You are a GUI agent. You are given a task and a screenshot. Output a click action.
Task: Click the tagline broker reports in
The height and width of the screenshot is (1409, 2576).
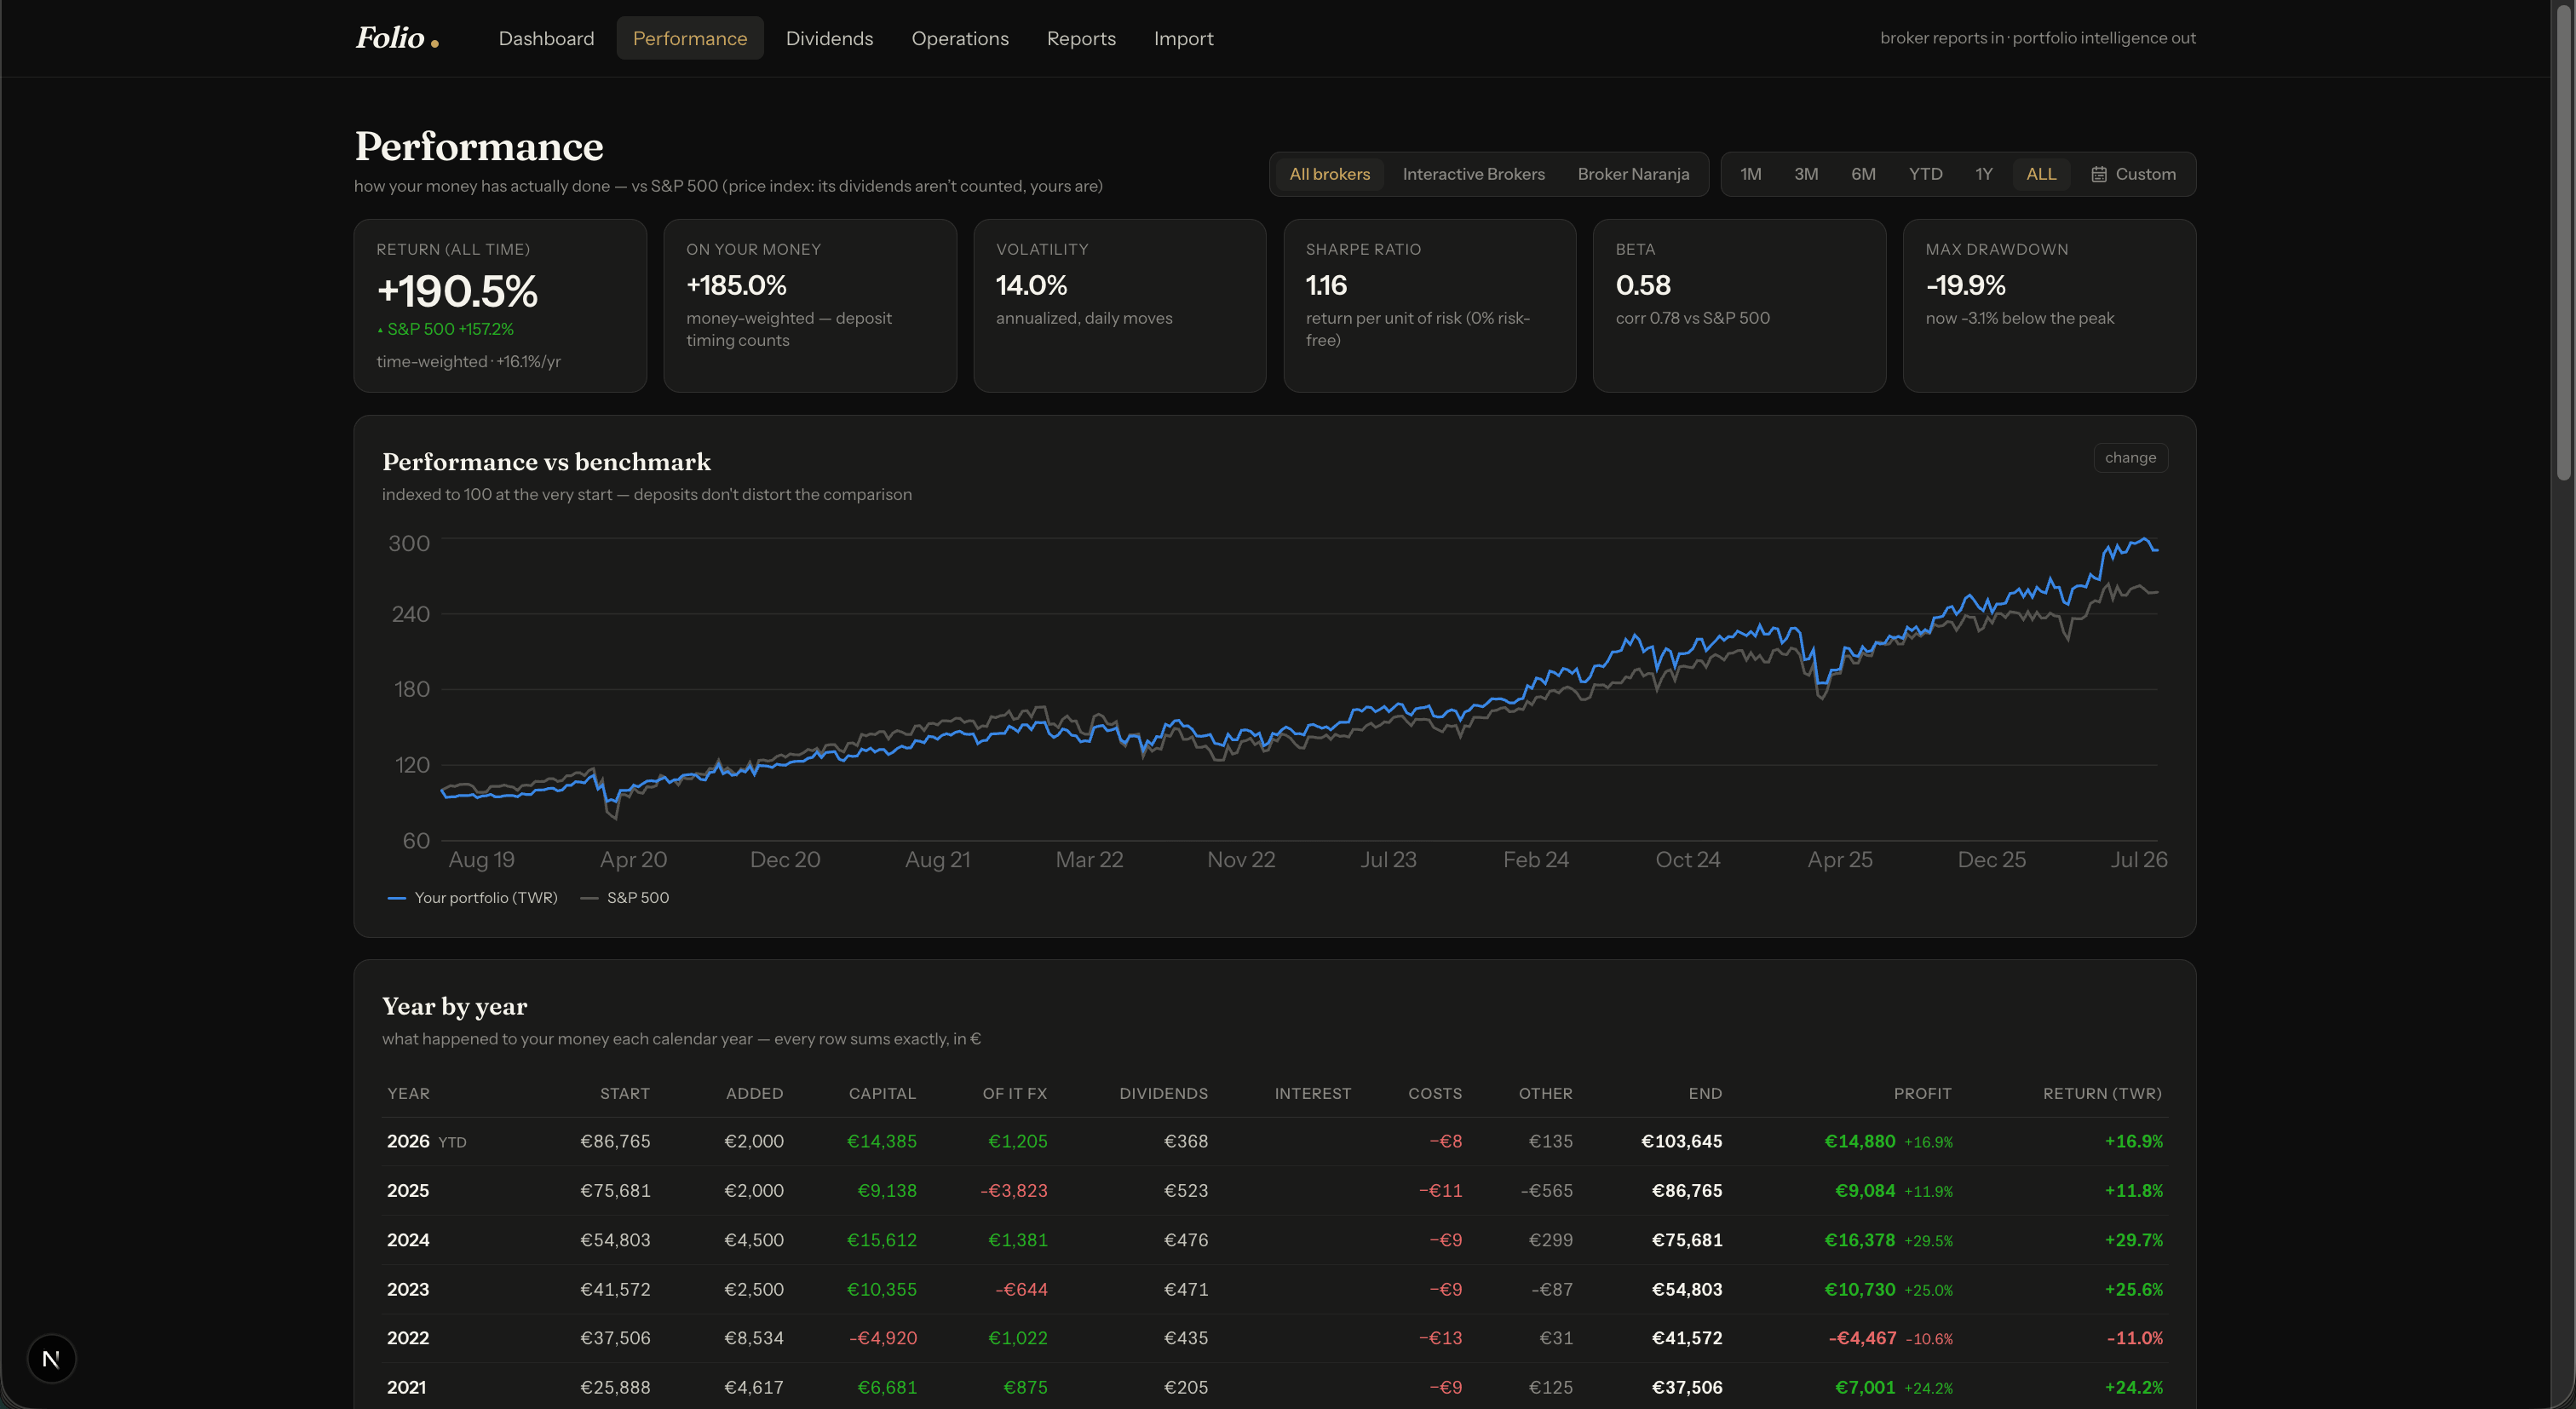click(x=2038, y=38)
